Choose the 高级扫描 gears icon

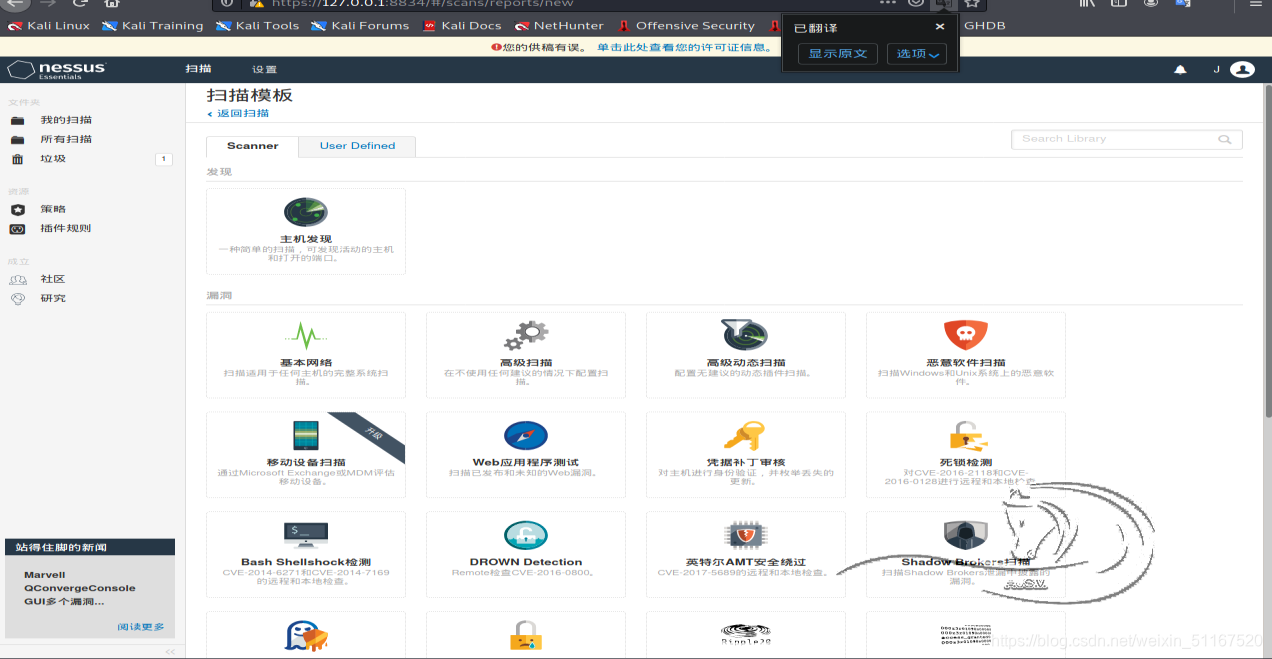coord(525,336)
